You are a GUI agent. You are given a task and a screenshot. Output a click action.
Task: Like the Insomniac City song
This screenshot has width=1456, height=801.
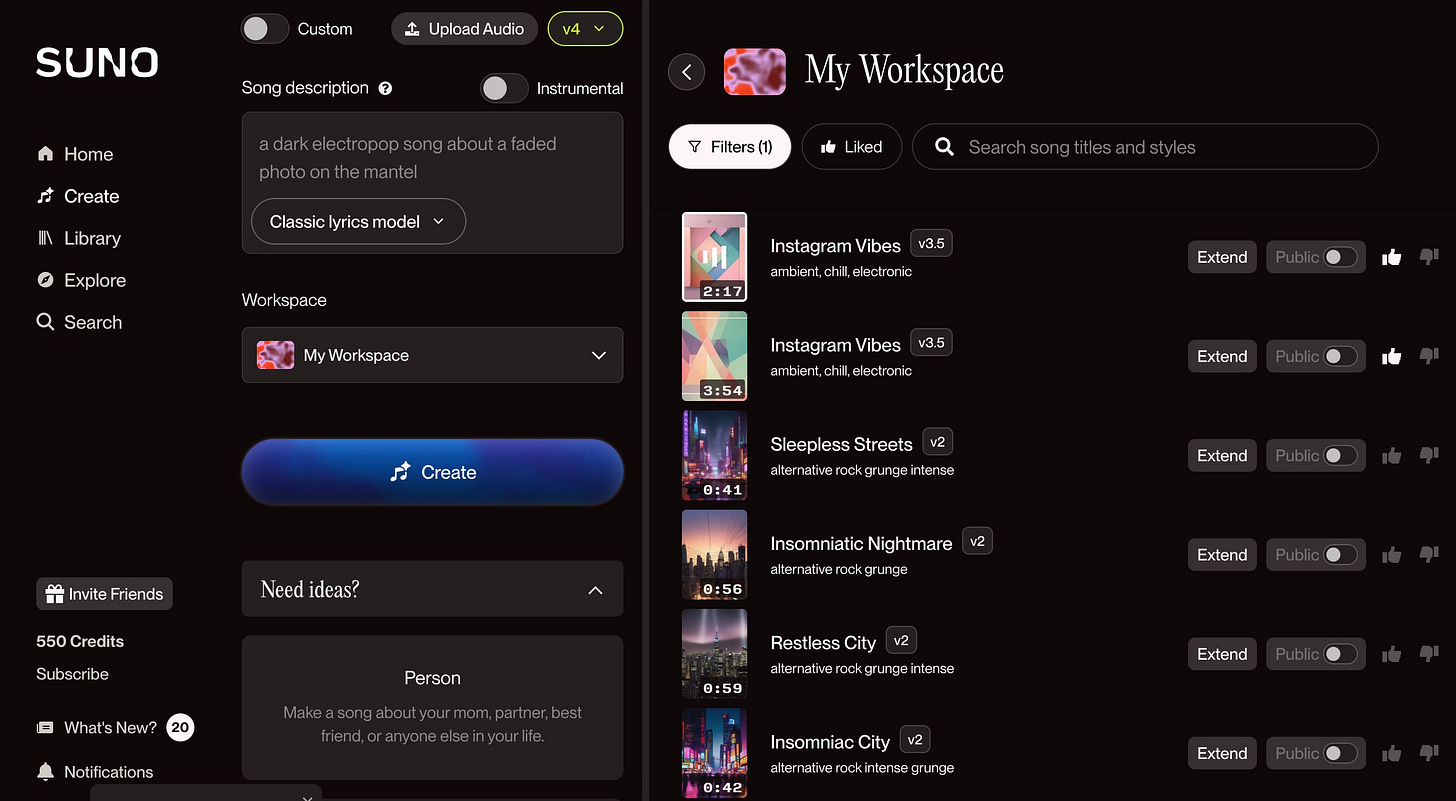[1391, 753]
